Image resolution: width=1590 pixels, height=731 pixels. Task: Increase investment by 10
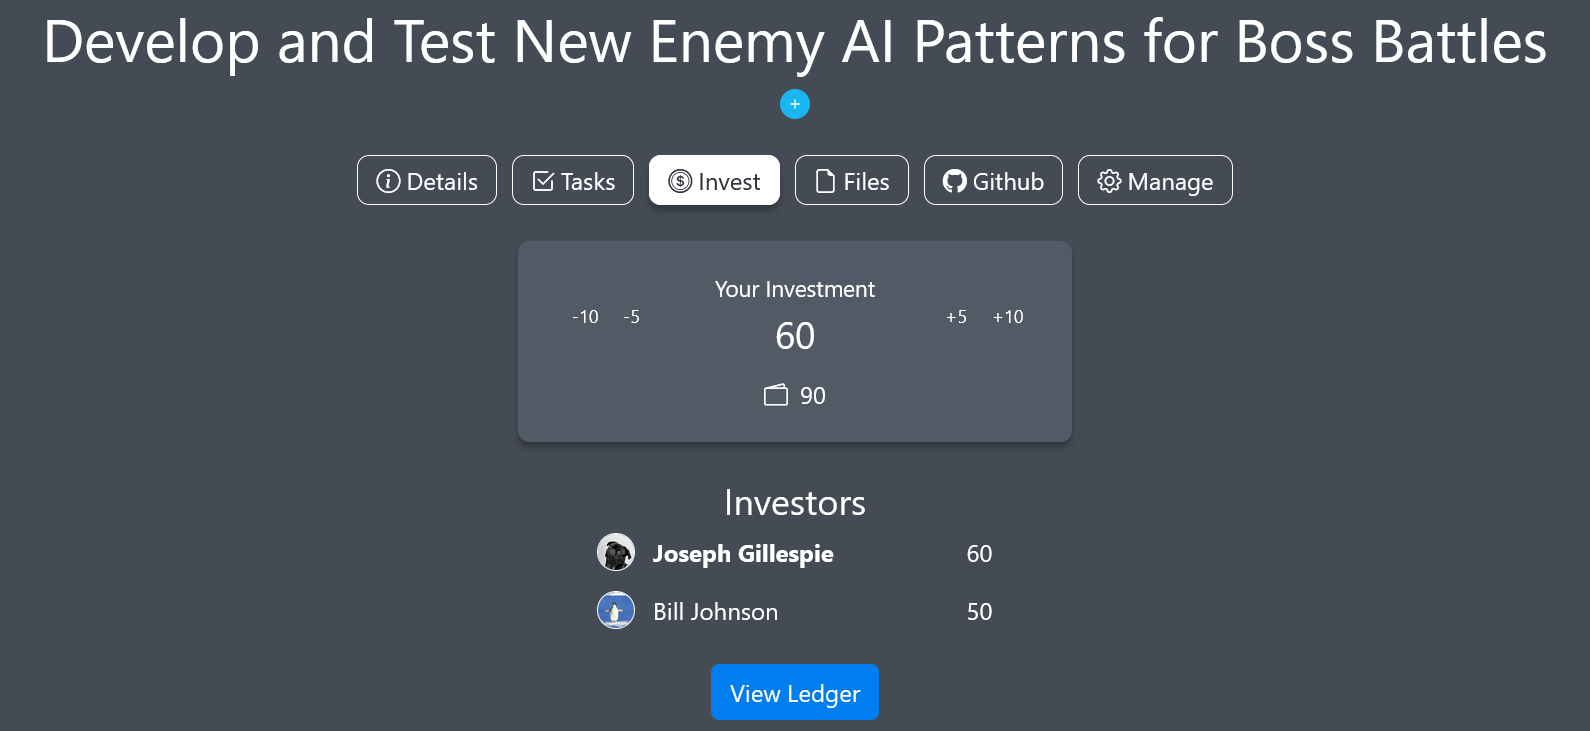click(1008, 317)
